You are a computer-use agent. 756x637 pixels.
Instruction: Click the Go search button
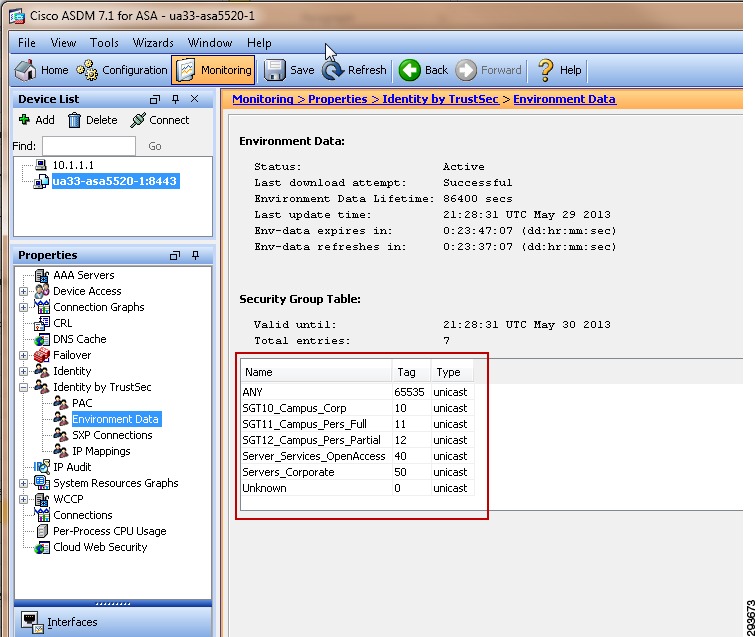point(155,146)
